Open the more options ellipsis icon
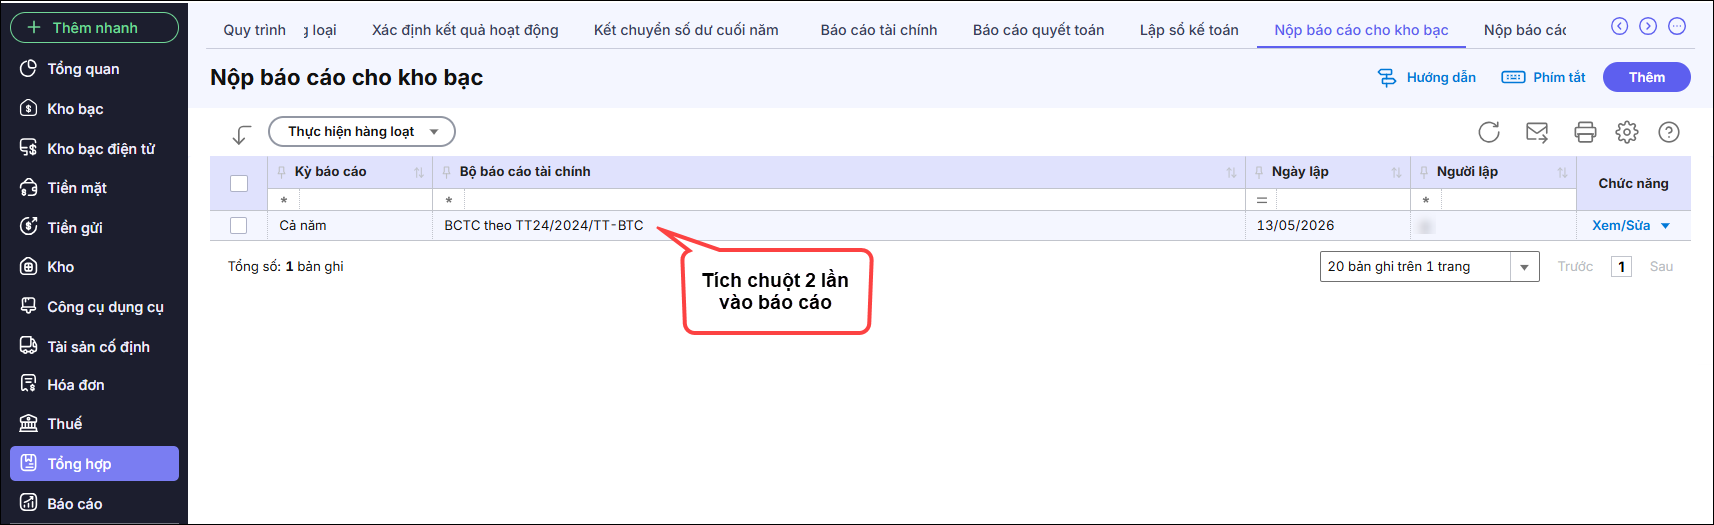This screenshot has width=1714, height=525. (x=1677, y=26)
